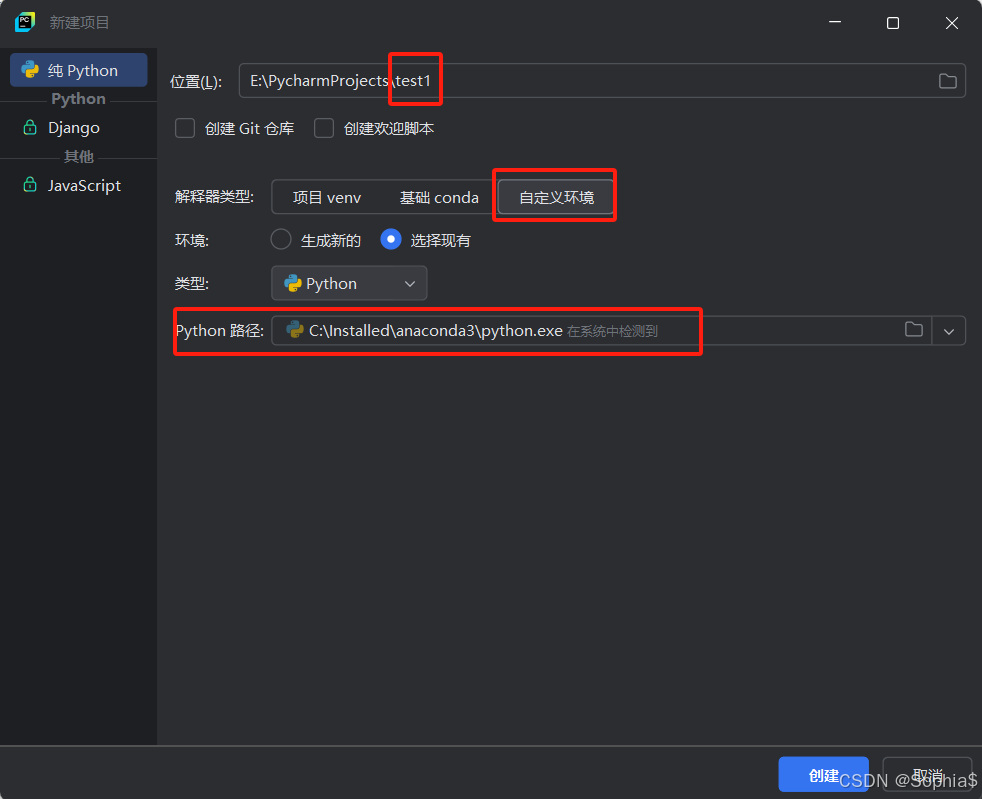
Task: Click the PyCharm logo in title bar
Action: pyautogui.click(x=25, y=23)
